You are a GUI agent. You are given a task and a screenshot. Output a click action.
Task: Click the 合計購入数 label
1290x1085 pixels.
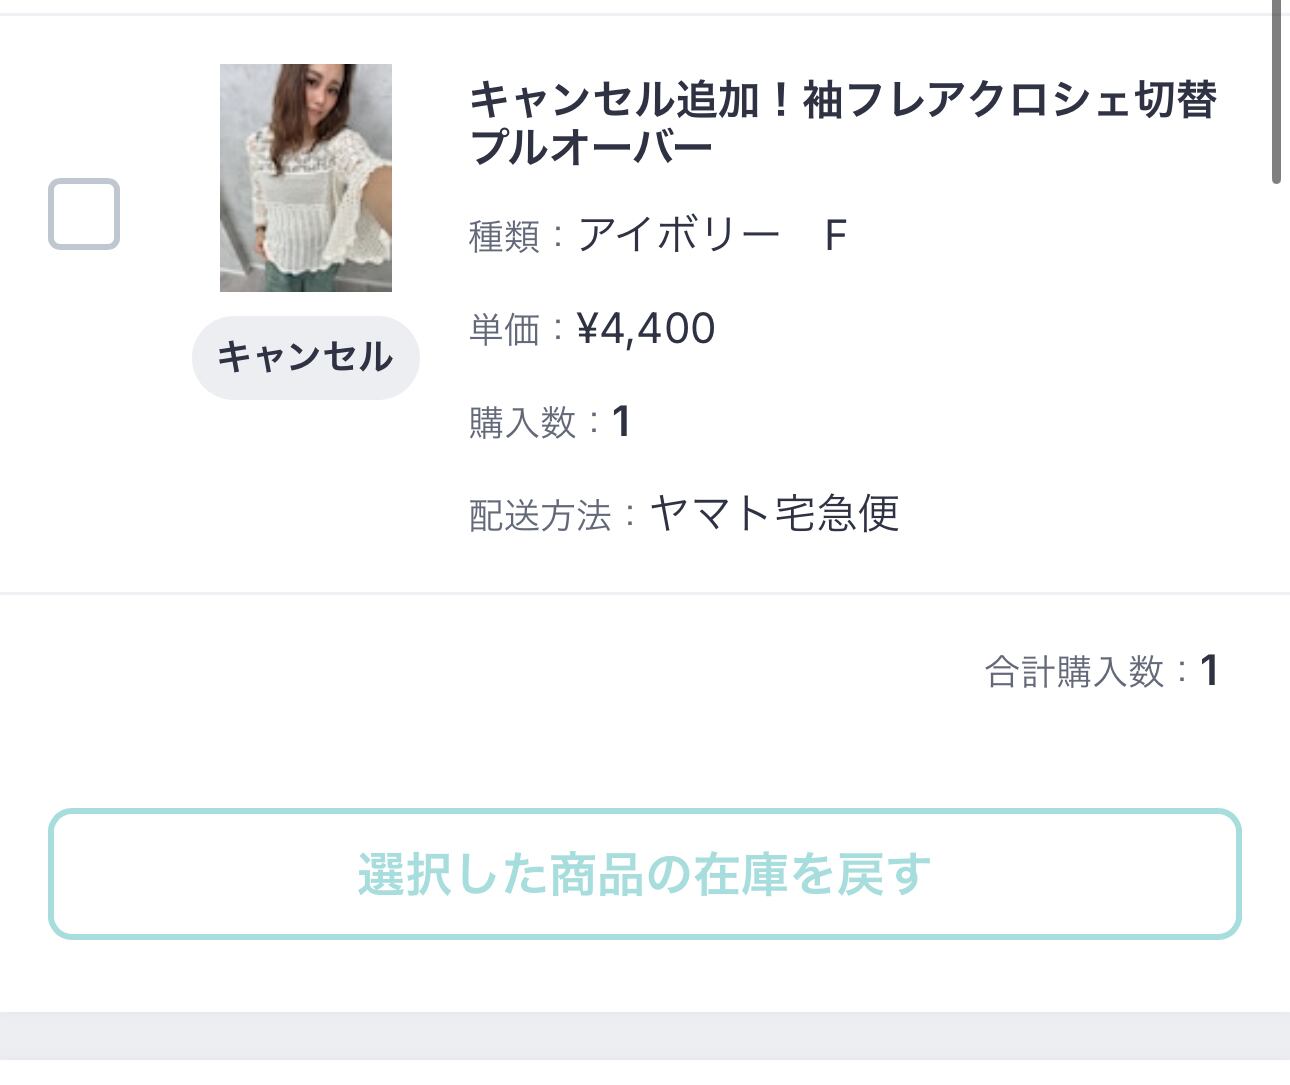[x=1075, y=672]
